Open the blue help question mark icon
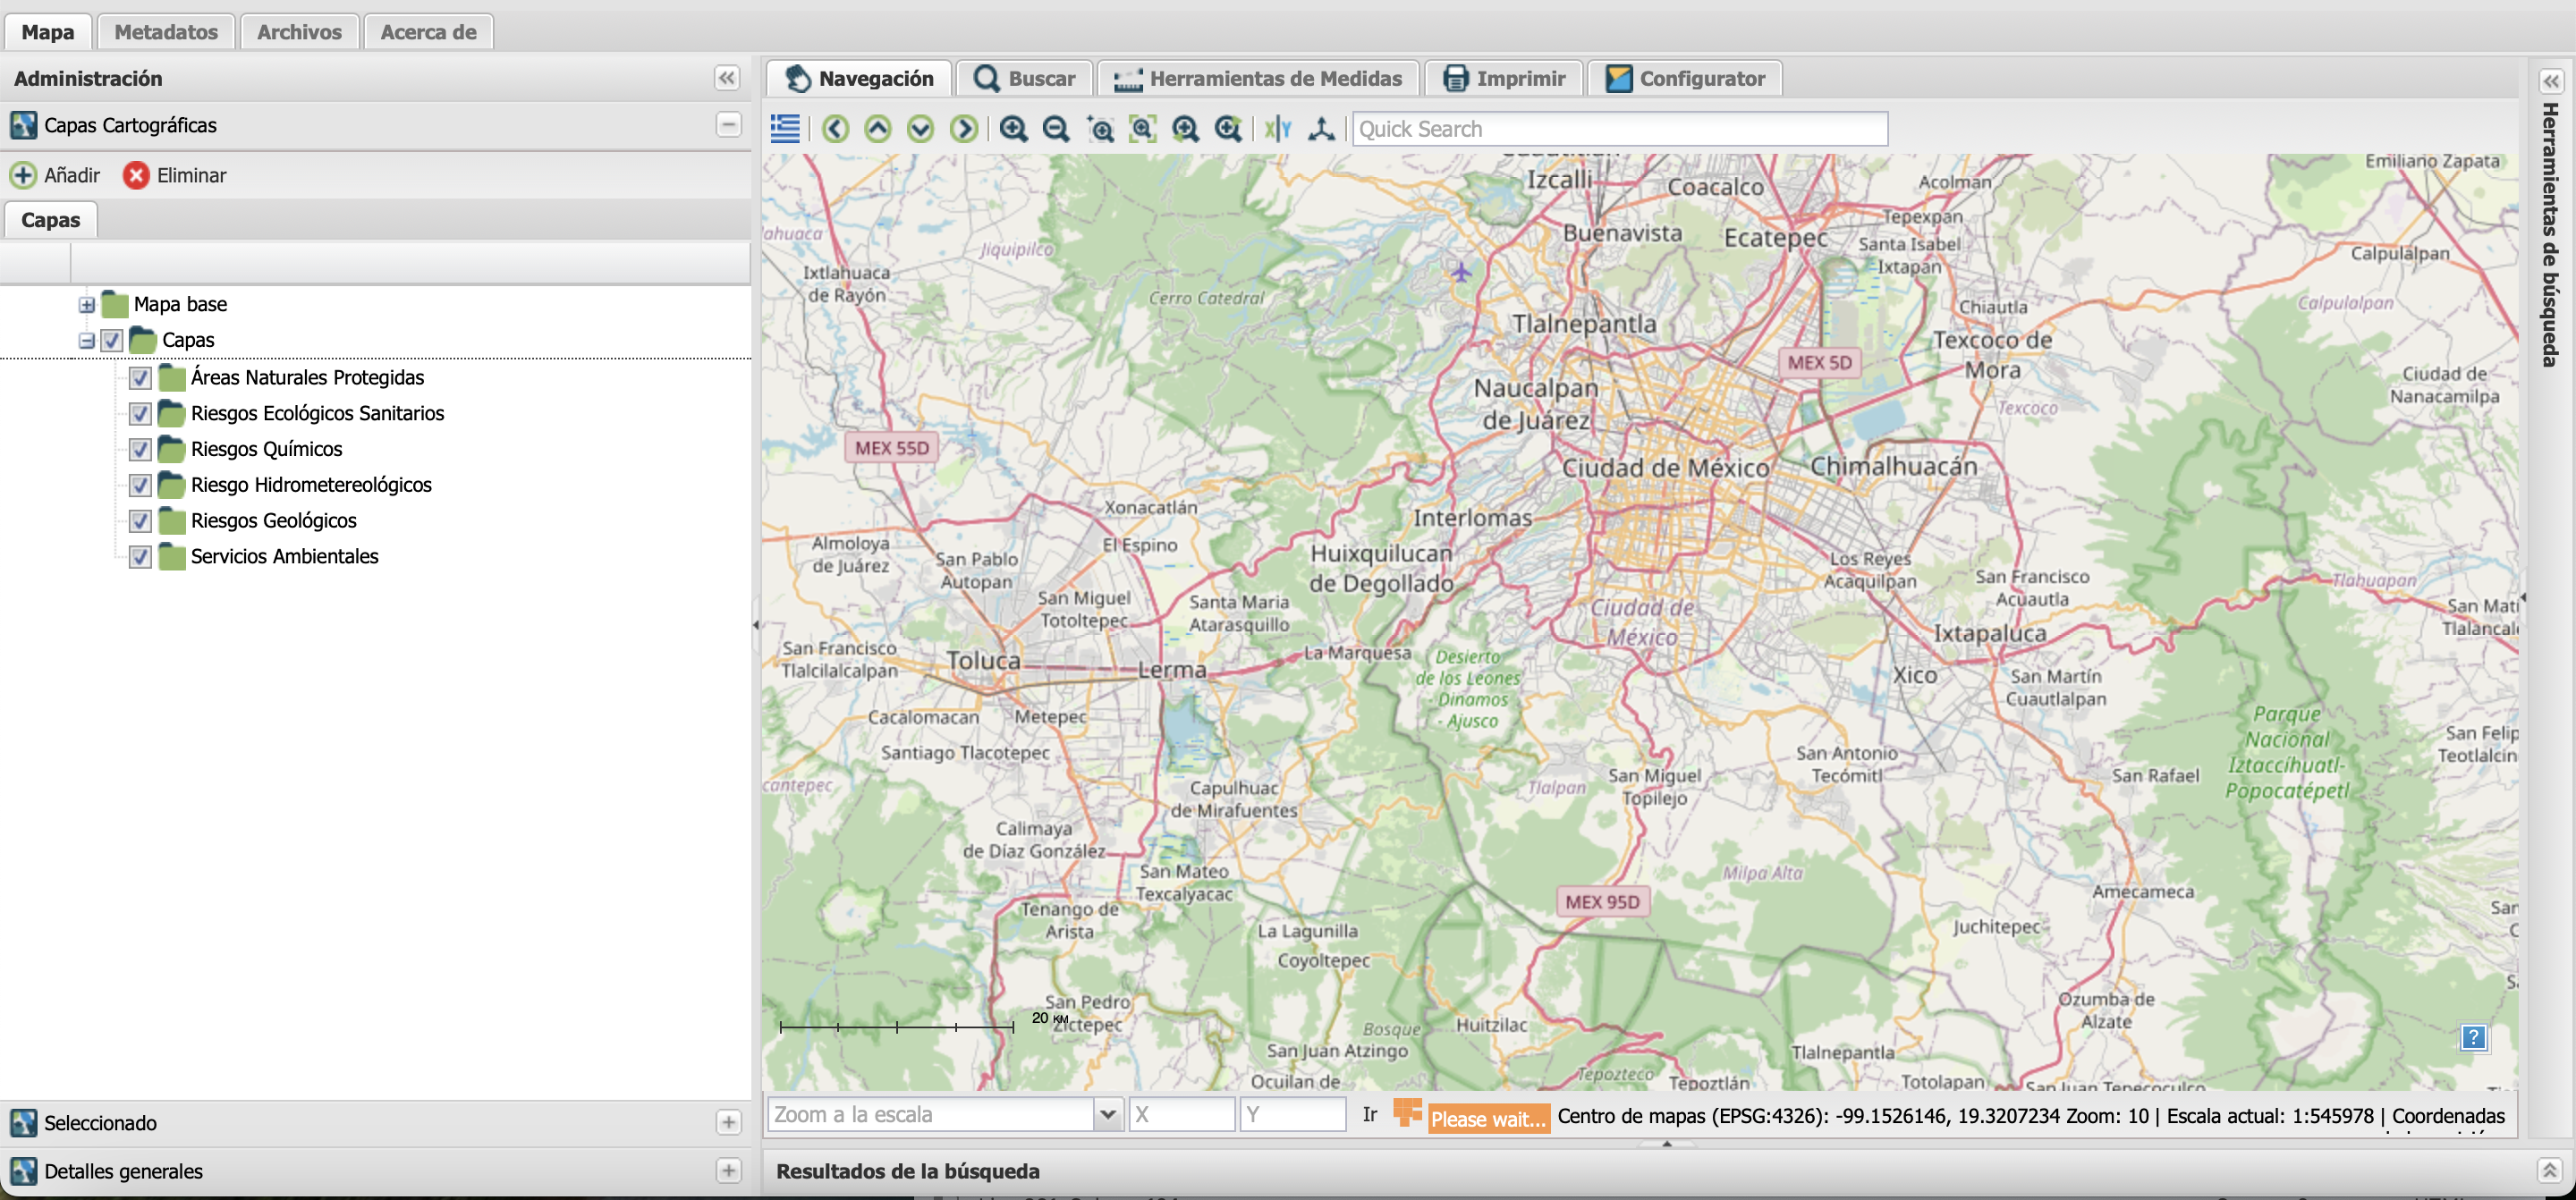This screenshot has height=1200, width=2576. (2472, 1037)
